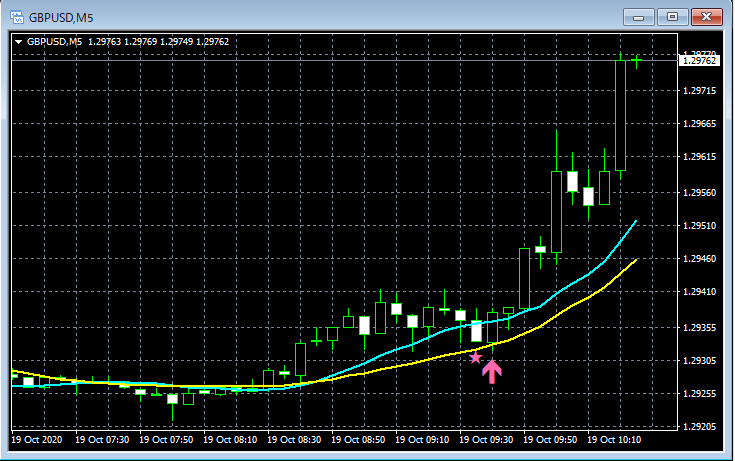The width and height of the screenshot is (735, 461).
Task: Click price scale value 1.29665
Action: [x=699, y=124]
